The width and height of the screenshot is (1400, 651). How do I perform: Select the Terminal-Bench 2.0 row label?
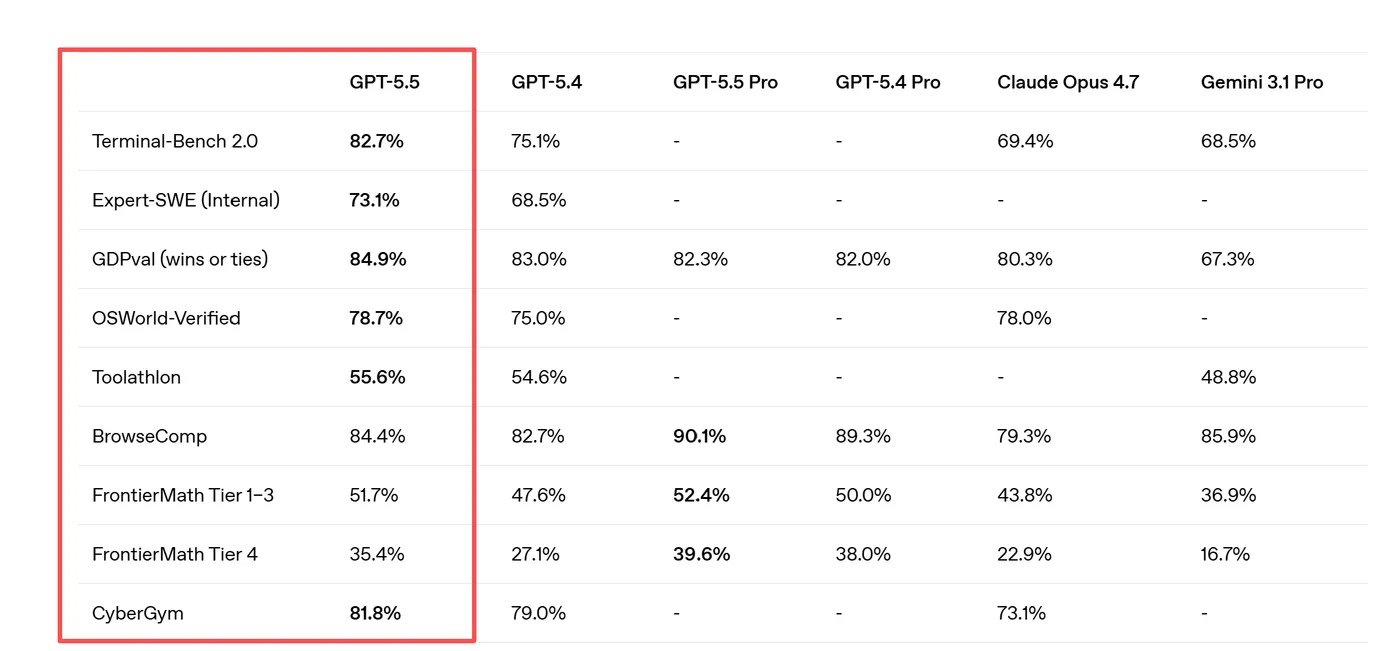tap(175, 141)
